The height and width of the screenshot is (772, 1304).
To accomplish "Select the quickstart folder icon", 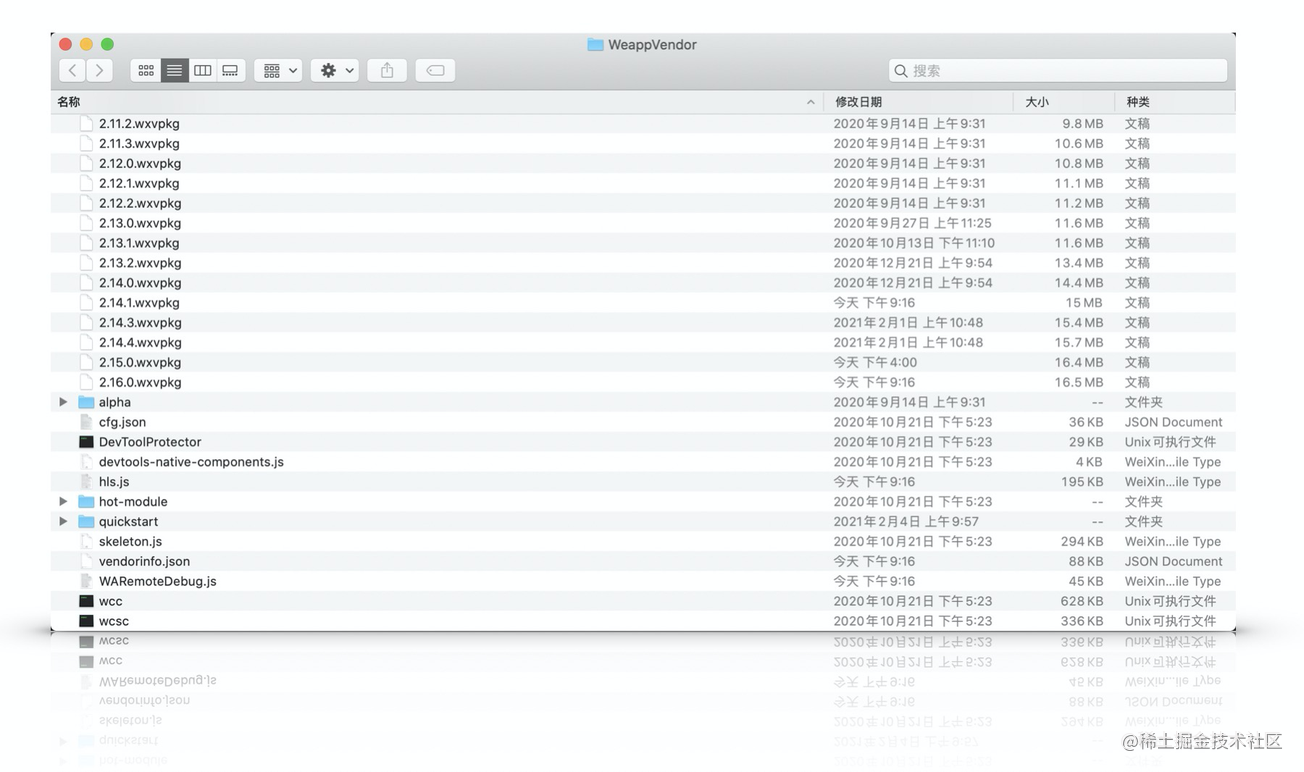I will 86,521.
